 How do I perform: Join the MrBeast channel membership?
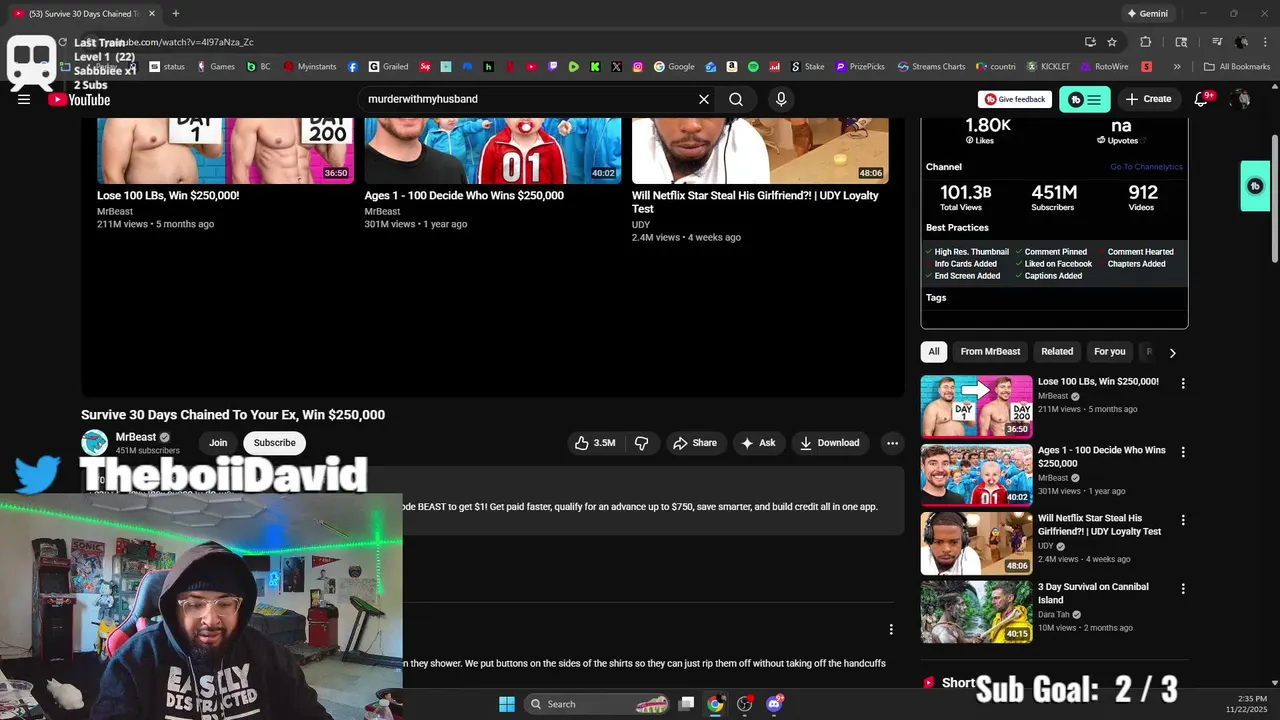tap(218, 443)
